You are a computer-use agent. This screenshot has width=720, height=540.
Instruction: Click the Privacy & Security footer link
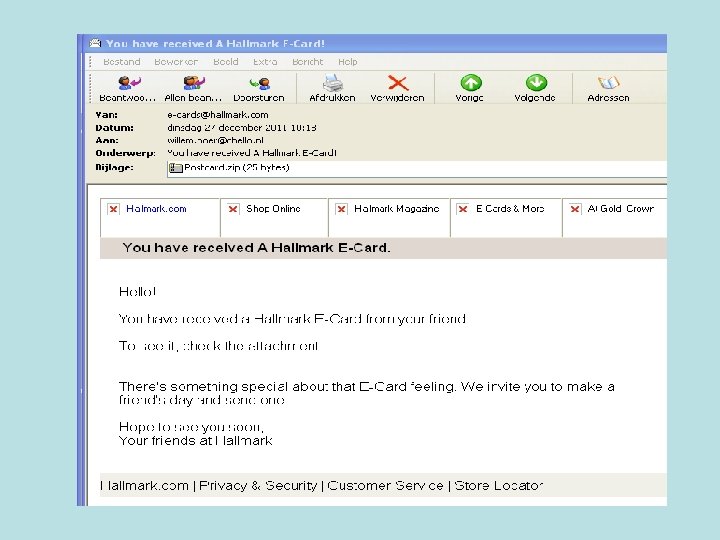click(x=258, y=486)
